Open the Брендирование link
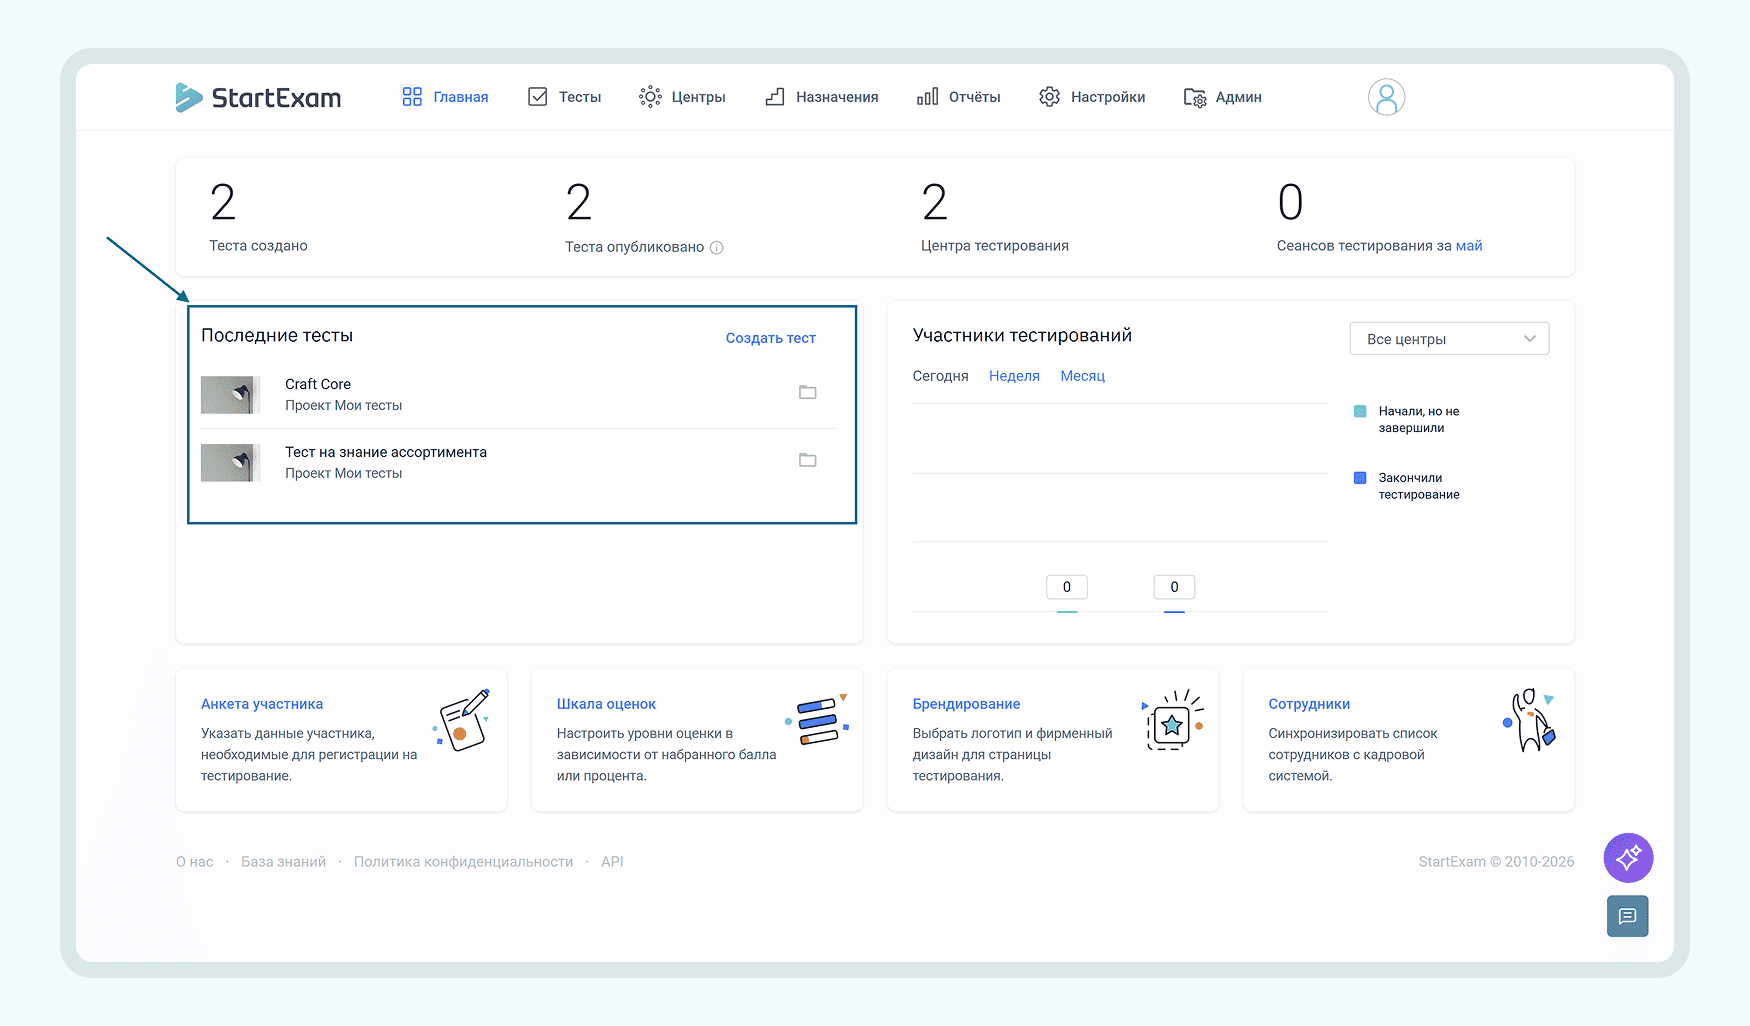 (x=966, y=704)
